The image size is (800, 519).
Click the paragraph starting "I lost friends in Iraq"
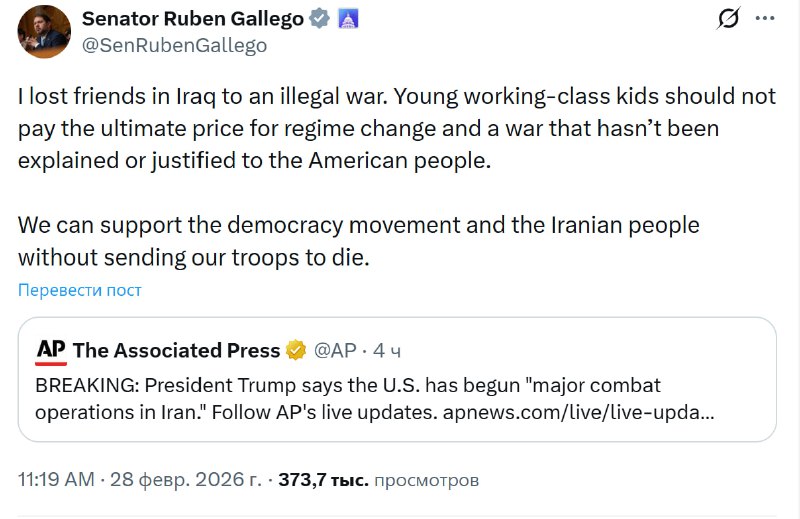tap(396, 129)
